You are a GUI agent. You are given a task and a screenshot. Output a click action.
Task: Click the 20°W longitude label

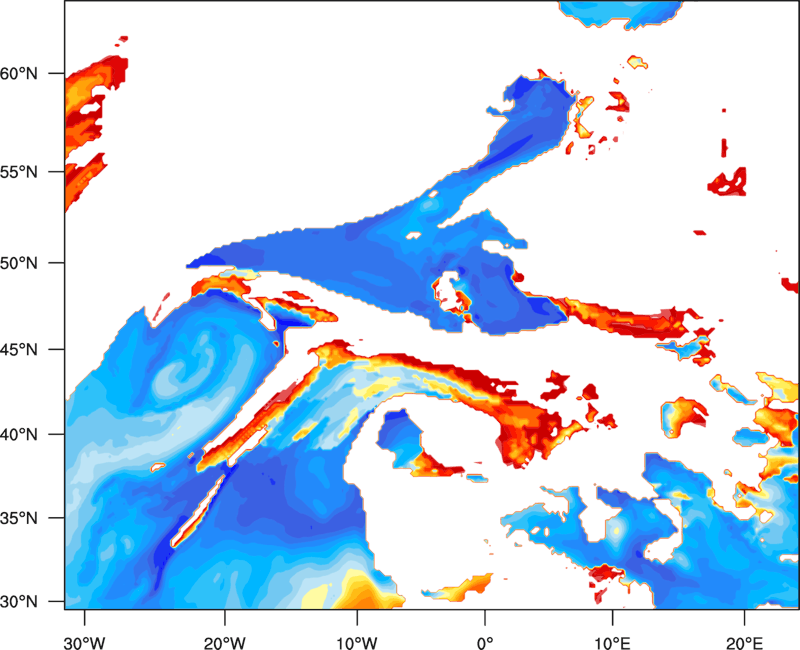[225, 643]
